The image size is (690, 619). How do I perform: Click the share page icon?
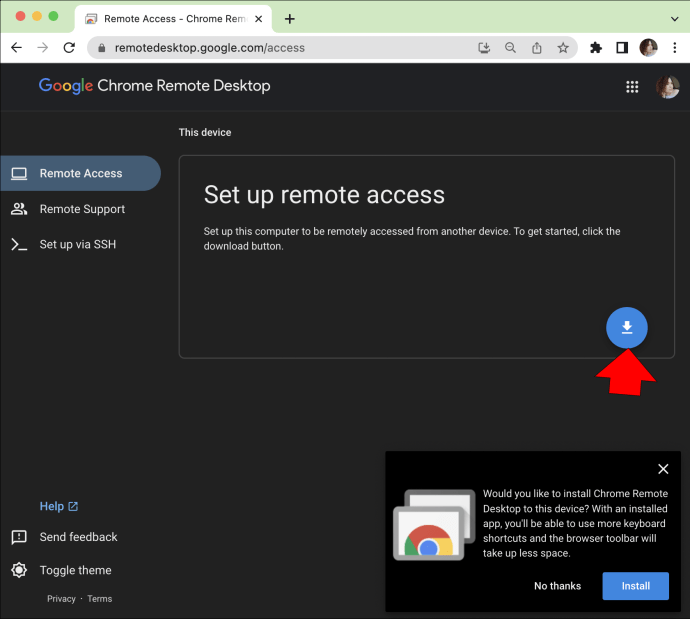536,48
